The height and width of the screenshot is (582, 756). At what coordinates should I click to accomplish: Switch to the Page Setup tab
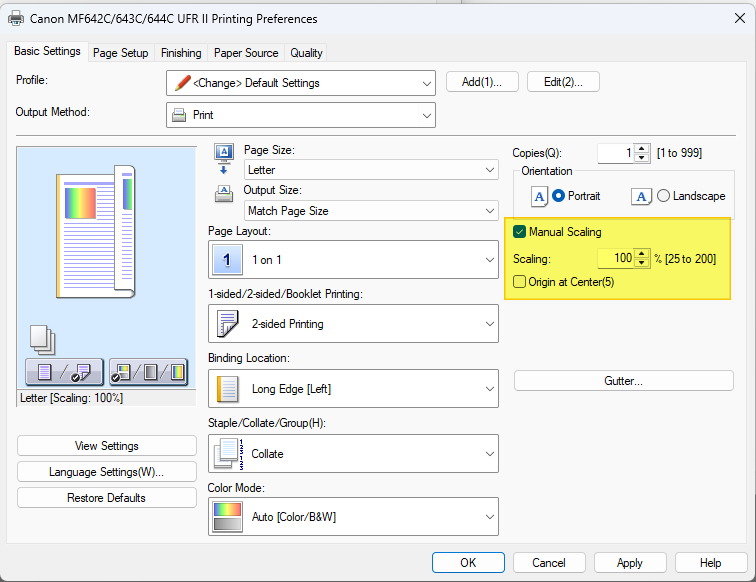[x=121, y=53]
